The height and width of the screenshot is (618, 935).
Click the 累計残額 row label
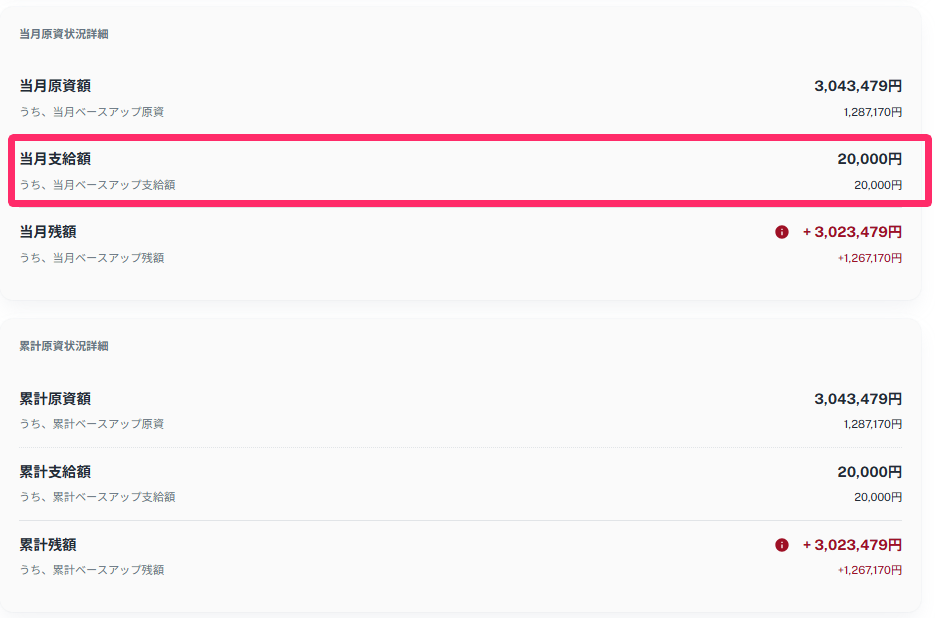[x=48, y=545]
